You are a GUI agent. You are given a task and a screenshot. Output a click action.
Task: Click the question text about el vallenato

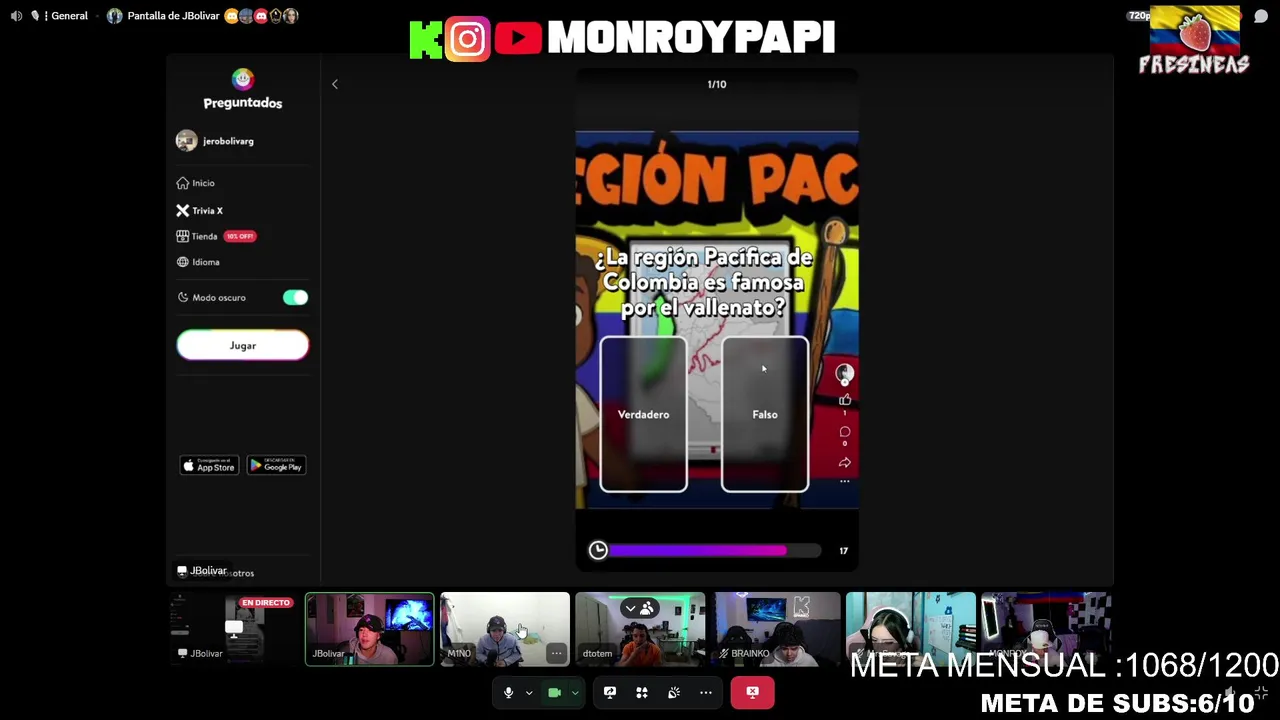click(703, 283)
